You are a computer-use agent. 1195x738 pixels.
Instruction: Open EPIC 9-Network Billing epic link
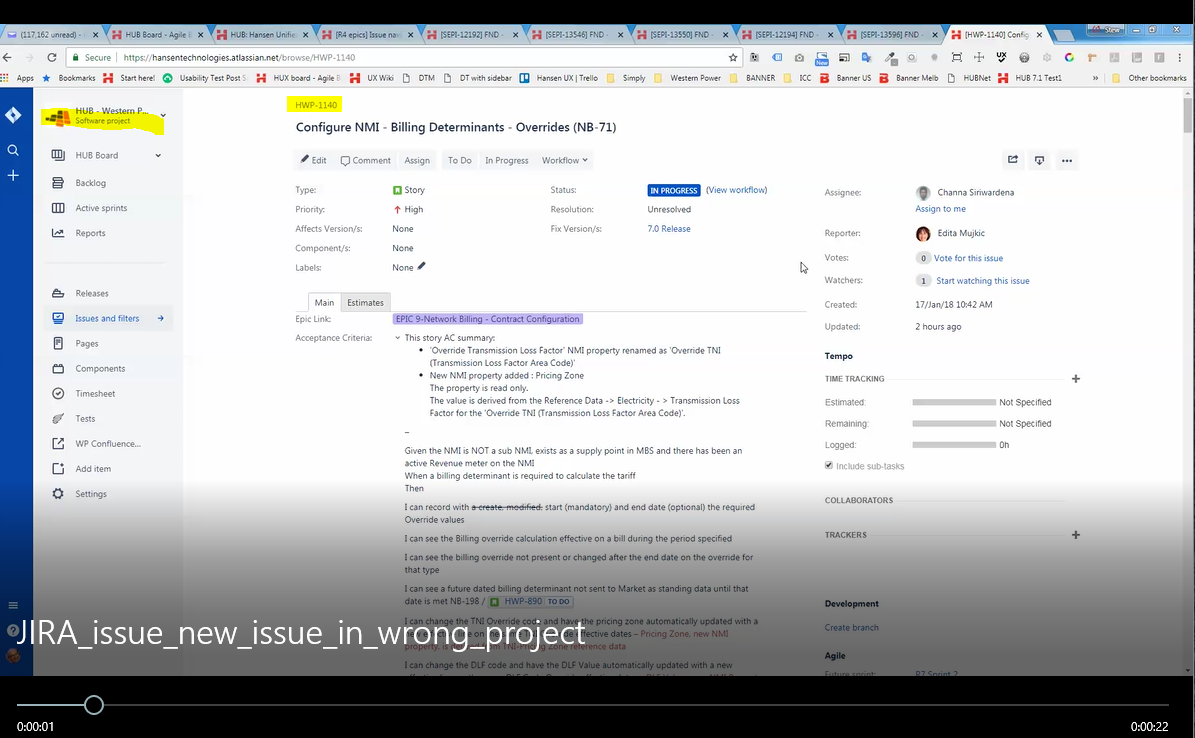point(488,319)
